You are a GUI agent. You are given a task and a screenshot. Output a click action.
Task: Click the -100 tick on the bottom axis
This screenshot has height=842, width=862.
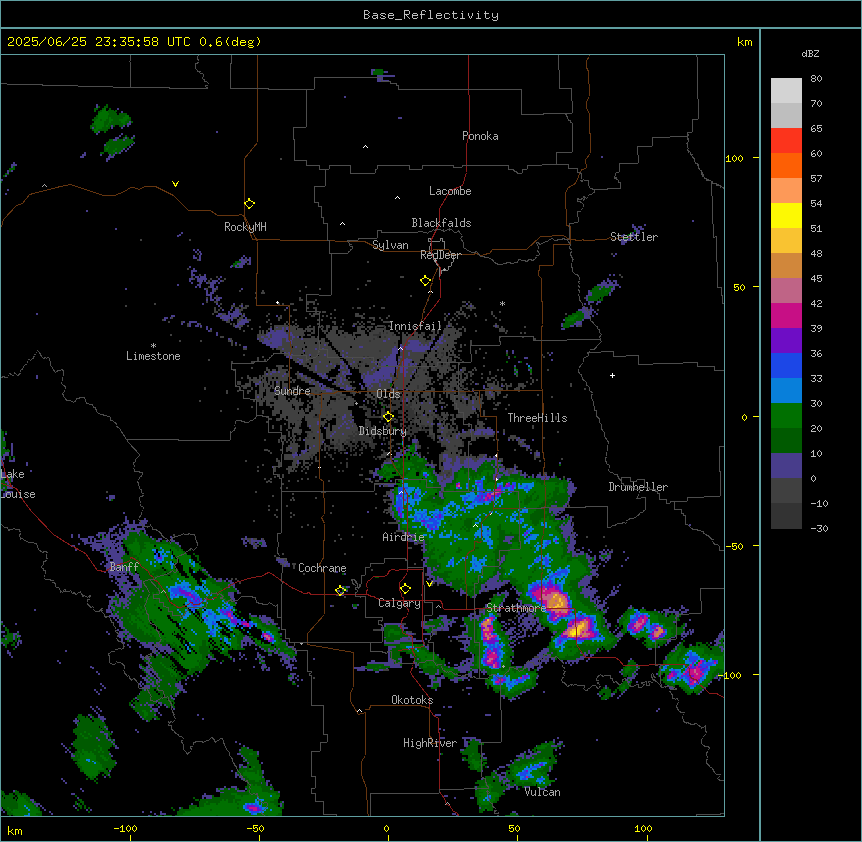pyautogui.click(x=126, y=828)
